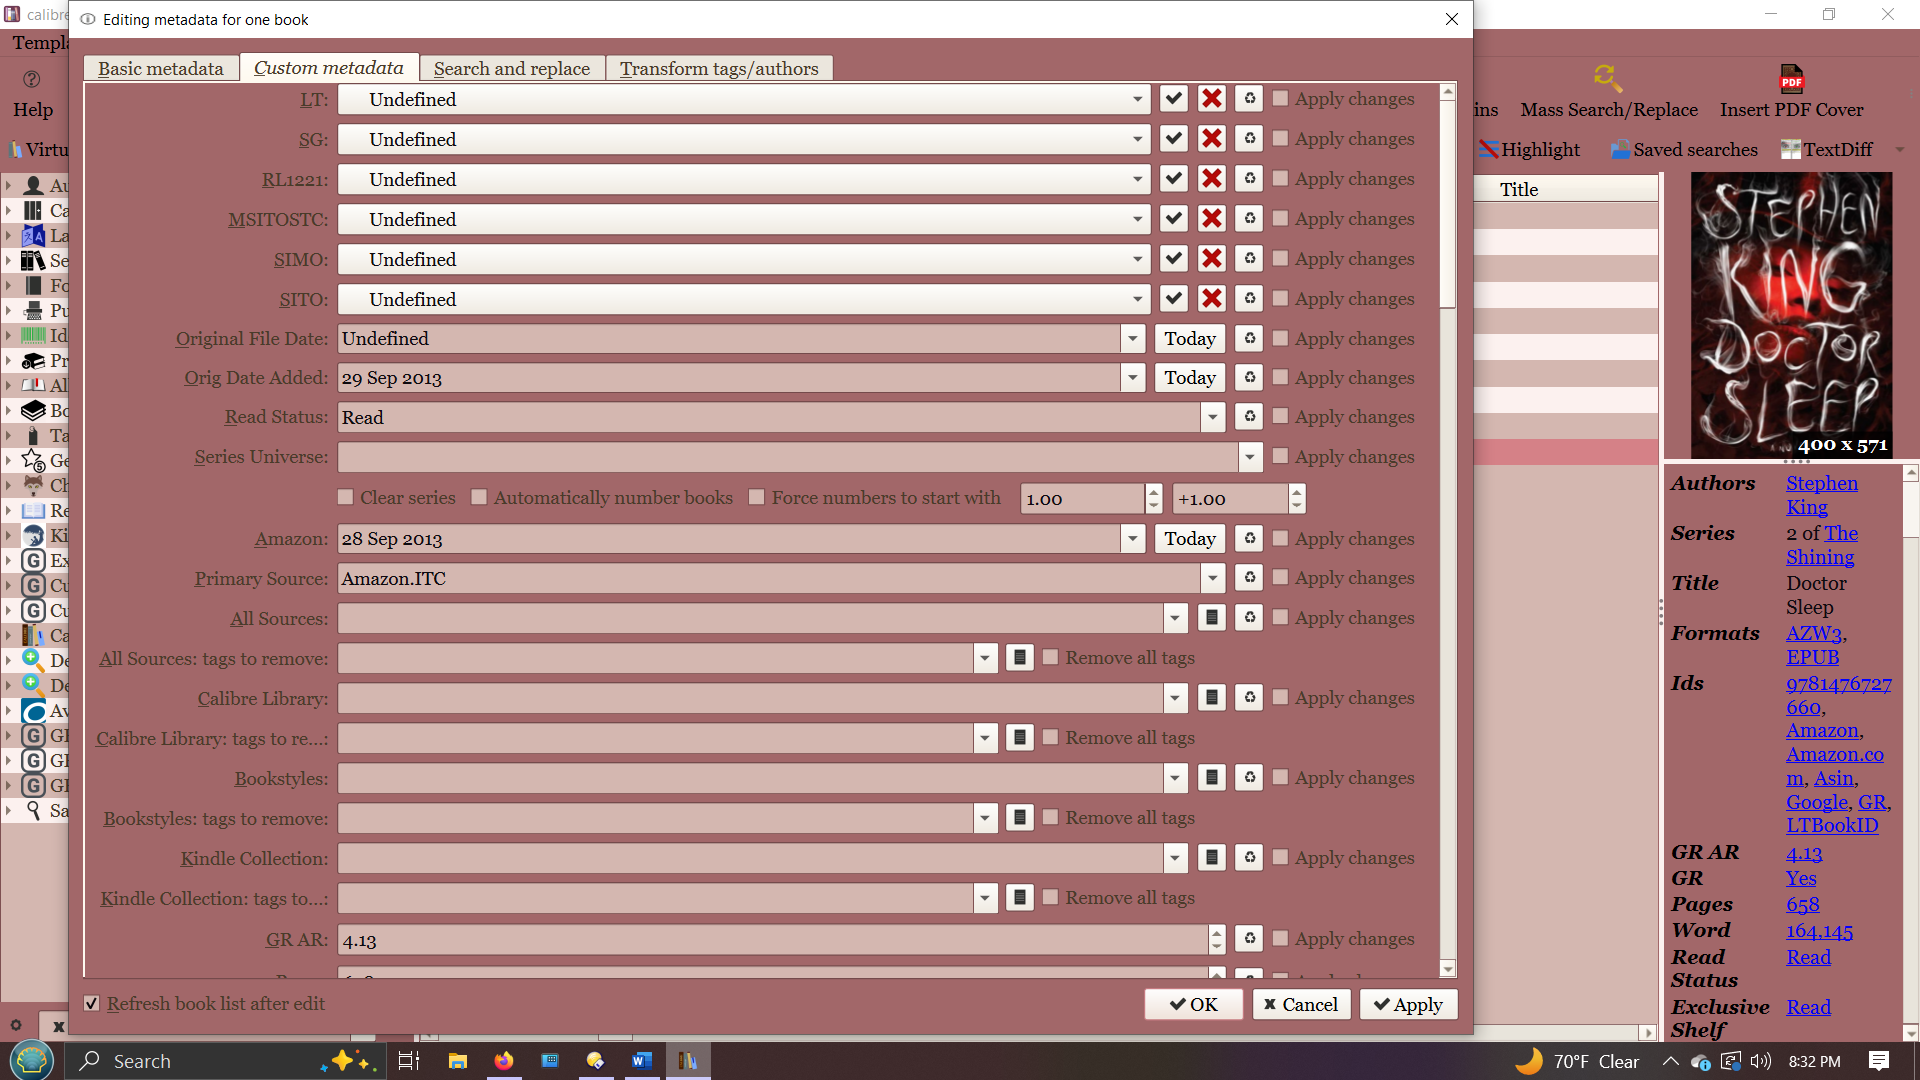Click green checkmark for LT field
This screenshot has width=1920, height=1080.
[1173, 99]
